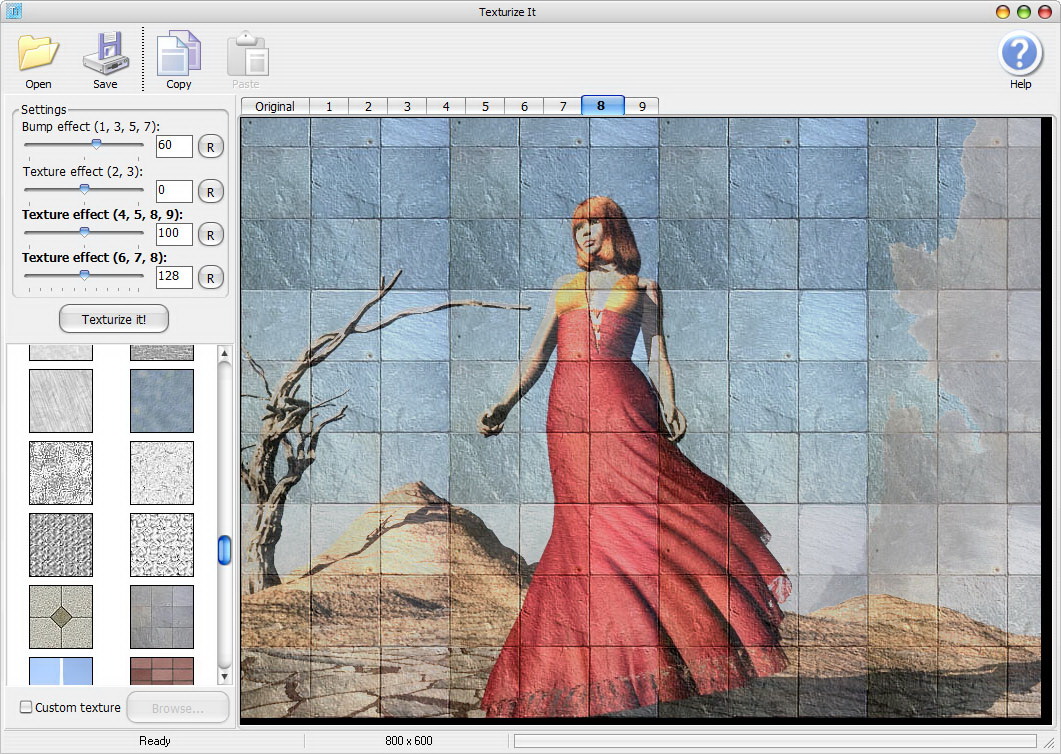This screenshot has height=754, width=1061.
Task: Open Help via the question mark icon
Action: point(1020,53)
